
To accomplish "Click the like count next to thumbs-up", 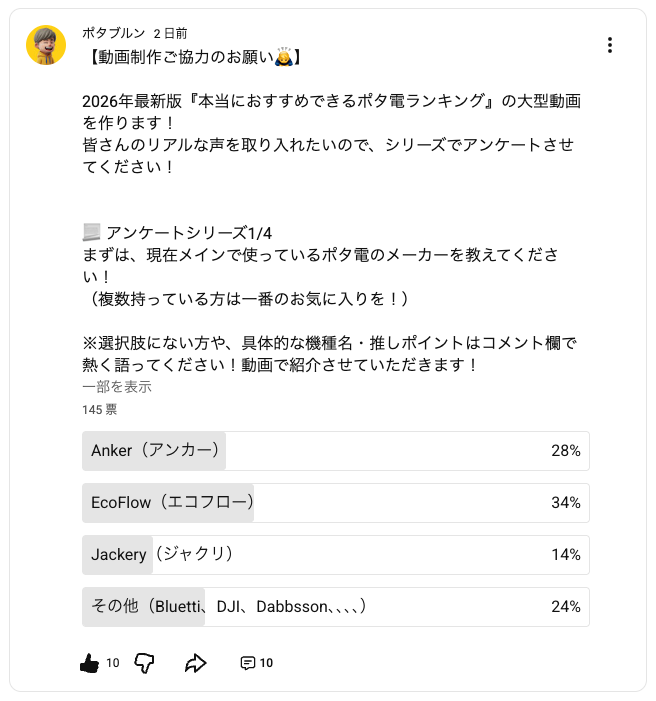I will [113, 663].
